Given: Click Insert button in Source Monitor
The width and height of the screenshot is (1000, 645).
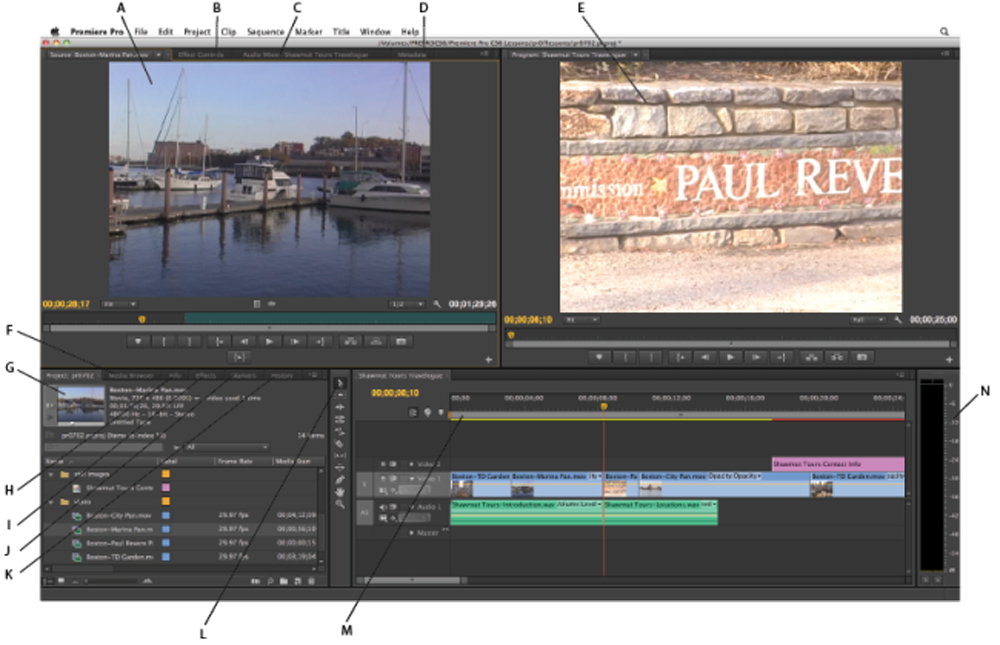Looking at the screenshot, I should point(350,341).
